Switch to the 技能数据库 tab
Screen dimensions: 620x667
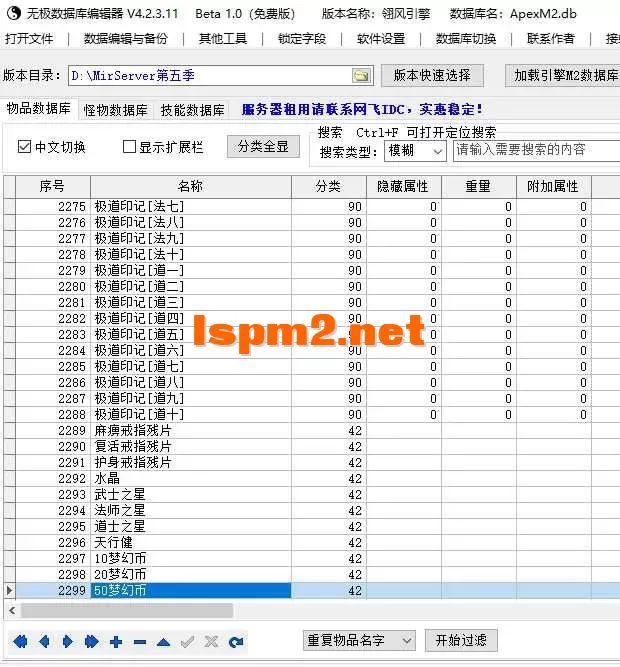[192, 110]
